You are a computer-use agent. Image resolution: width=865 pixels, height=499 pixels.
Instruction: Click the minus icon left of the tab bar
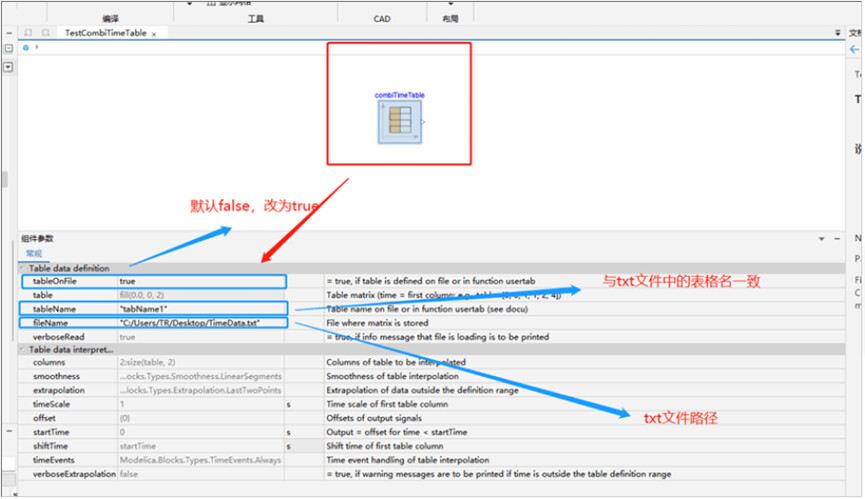pyautogui.click(x=9, y=33)
